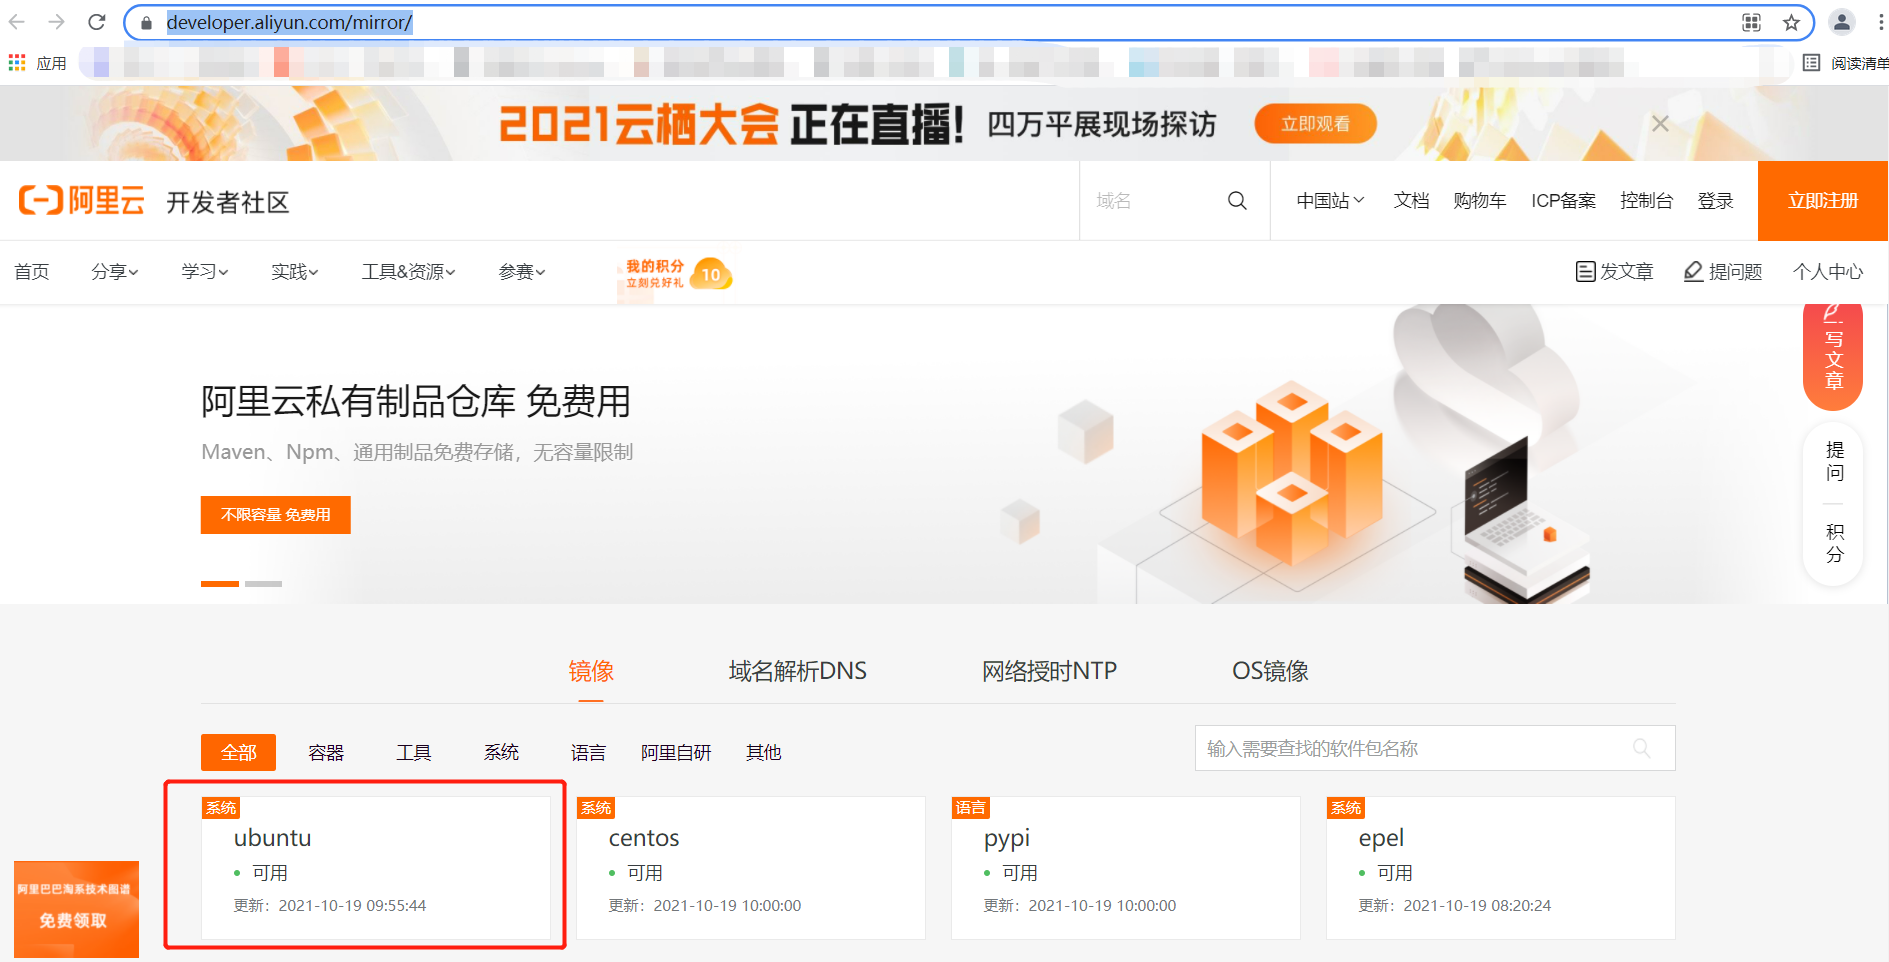Screen dimensions: 1889x962
Task: Click the floating 积分 button
Action: coord(1834,543)
